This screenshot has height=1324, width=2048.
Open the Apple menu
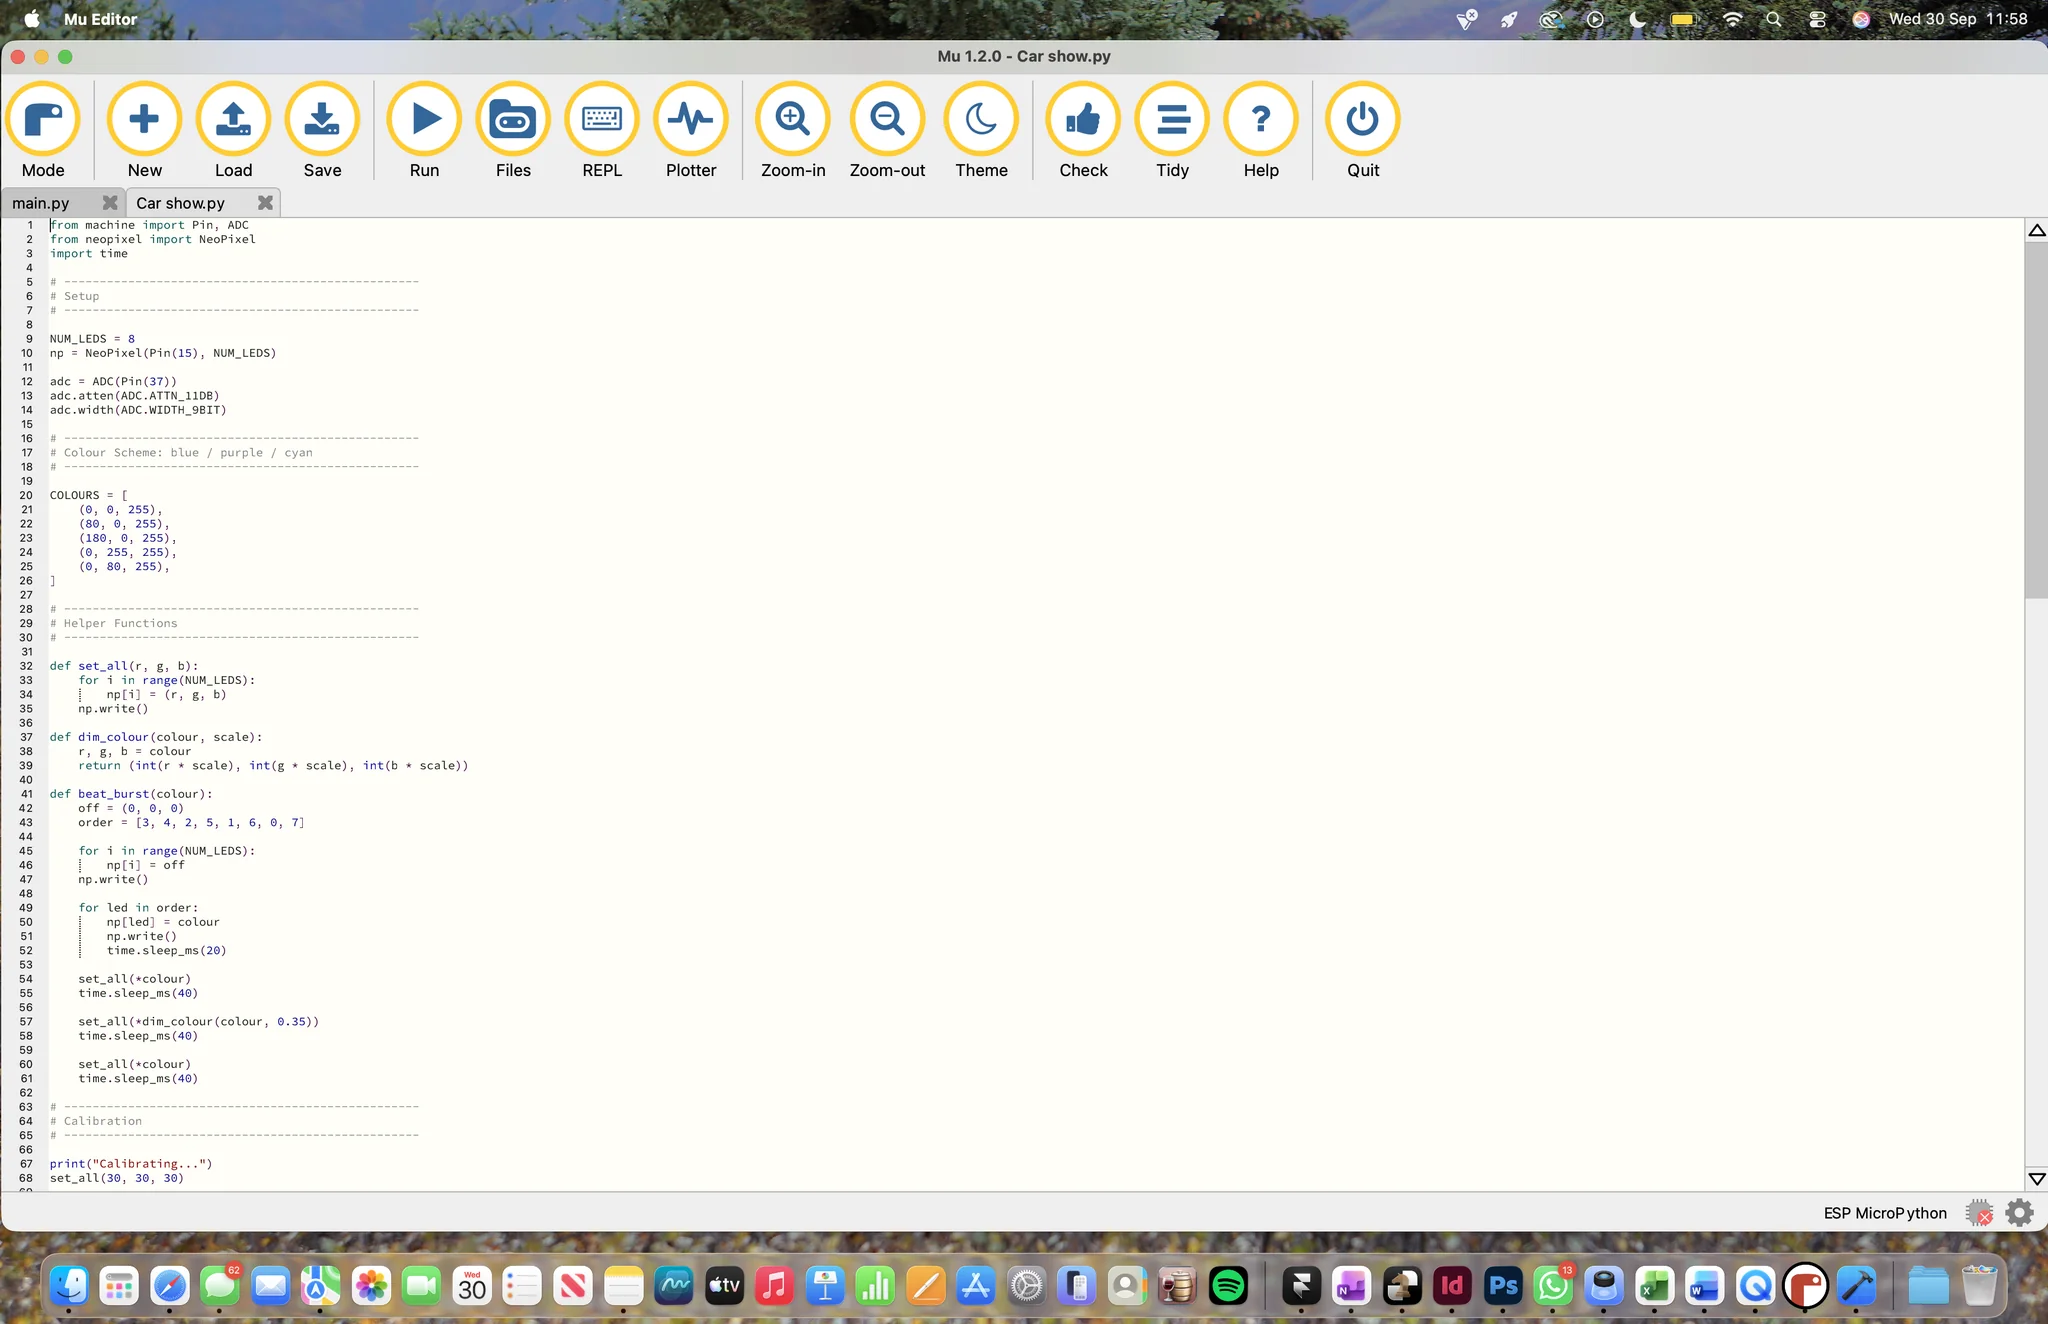pyautogui.click(x=31, y=19)
